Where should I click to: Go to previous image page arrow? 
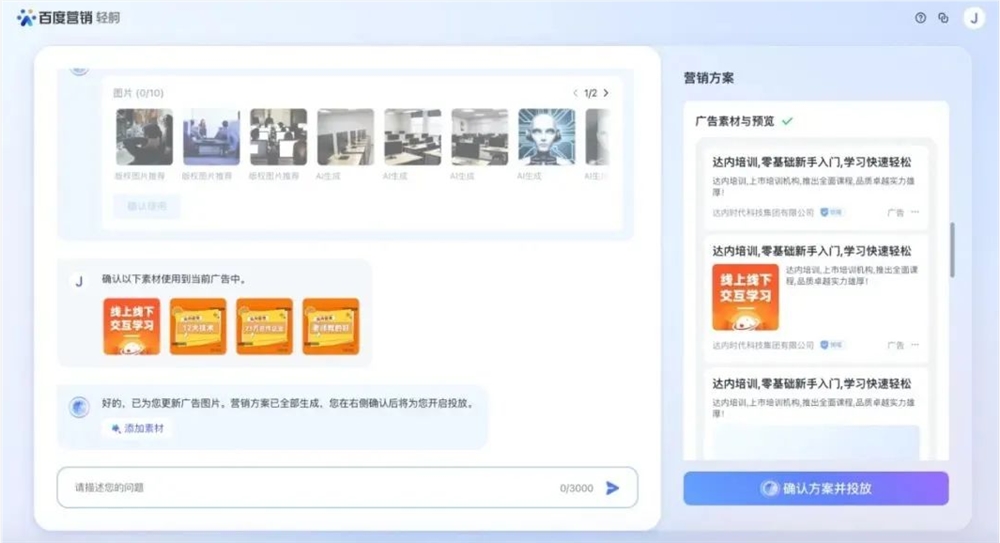575,93
